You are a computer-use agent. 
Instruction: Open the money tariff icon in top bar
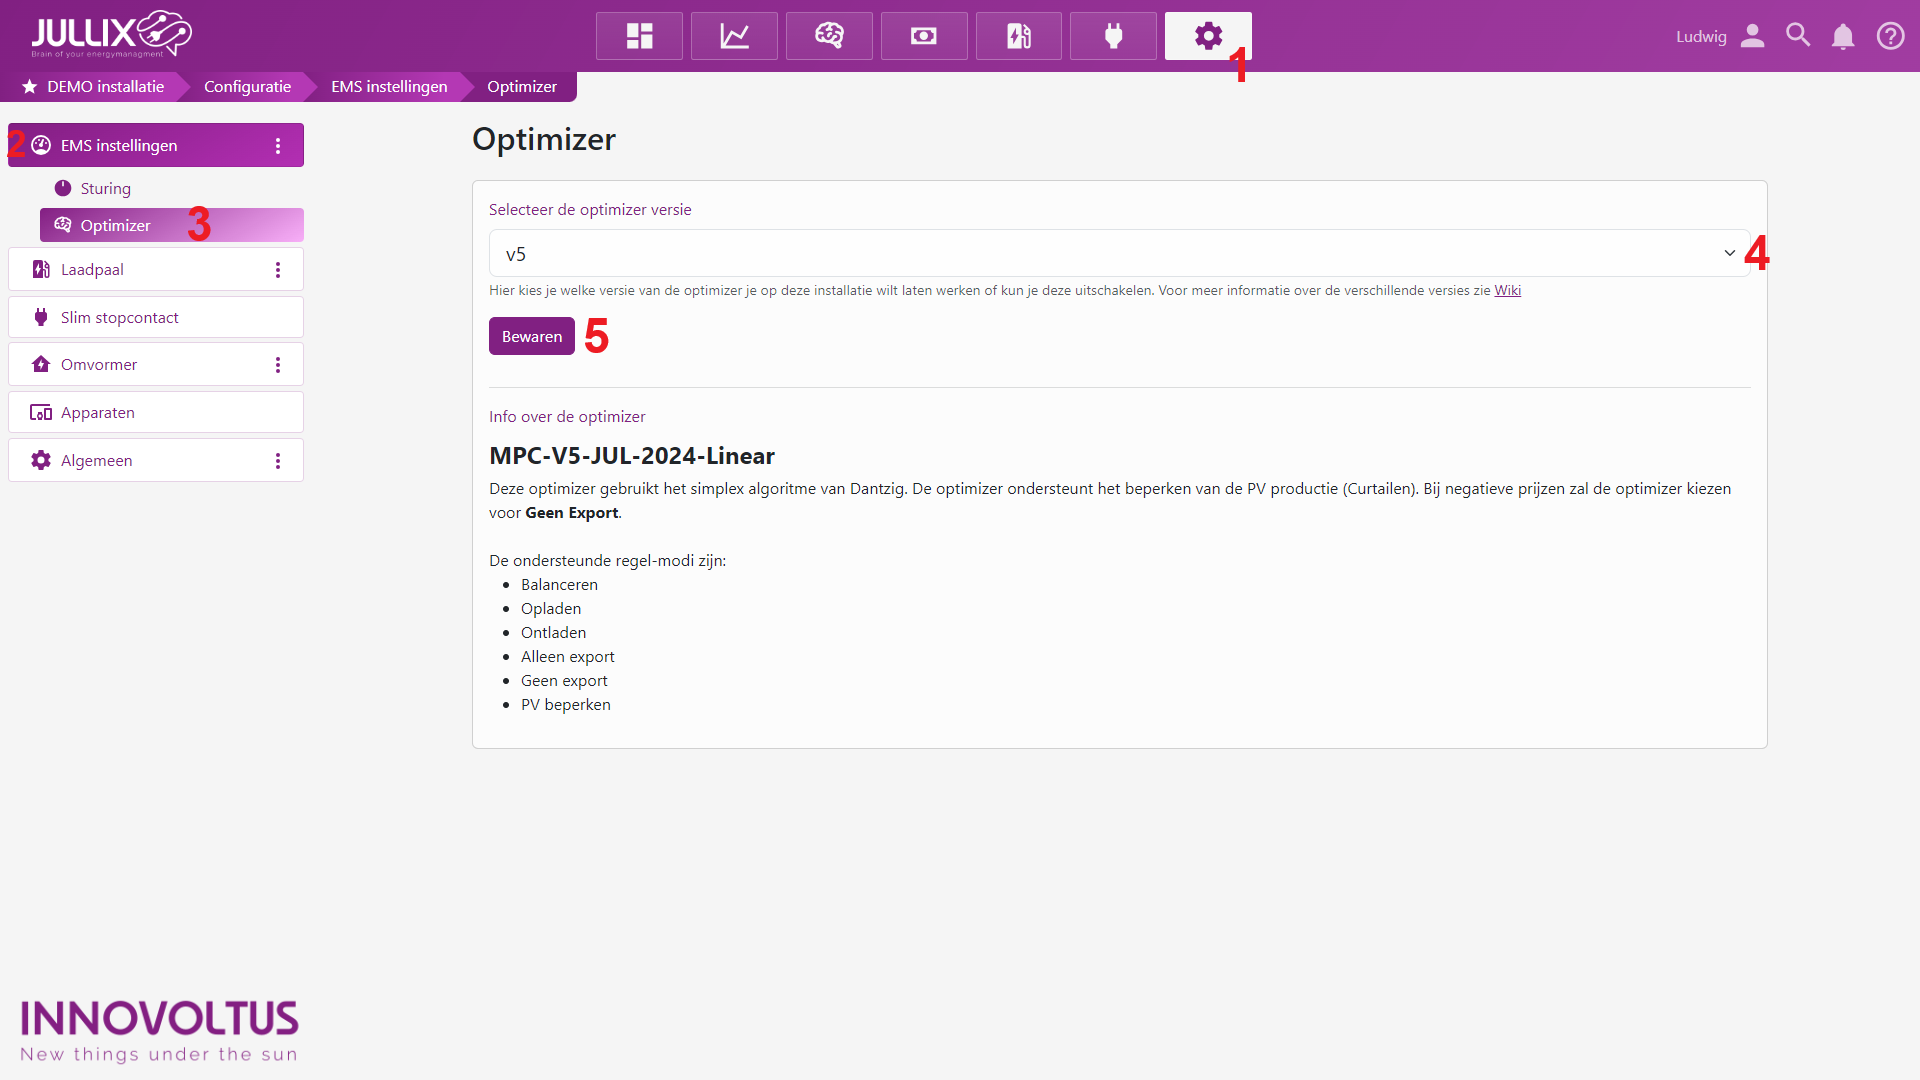924,36
